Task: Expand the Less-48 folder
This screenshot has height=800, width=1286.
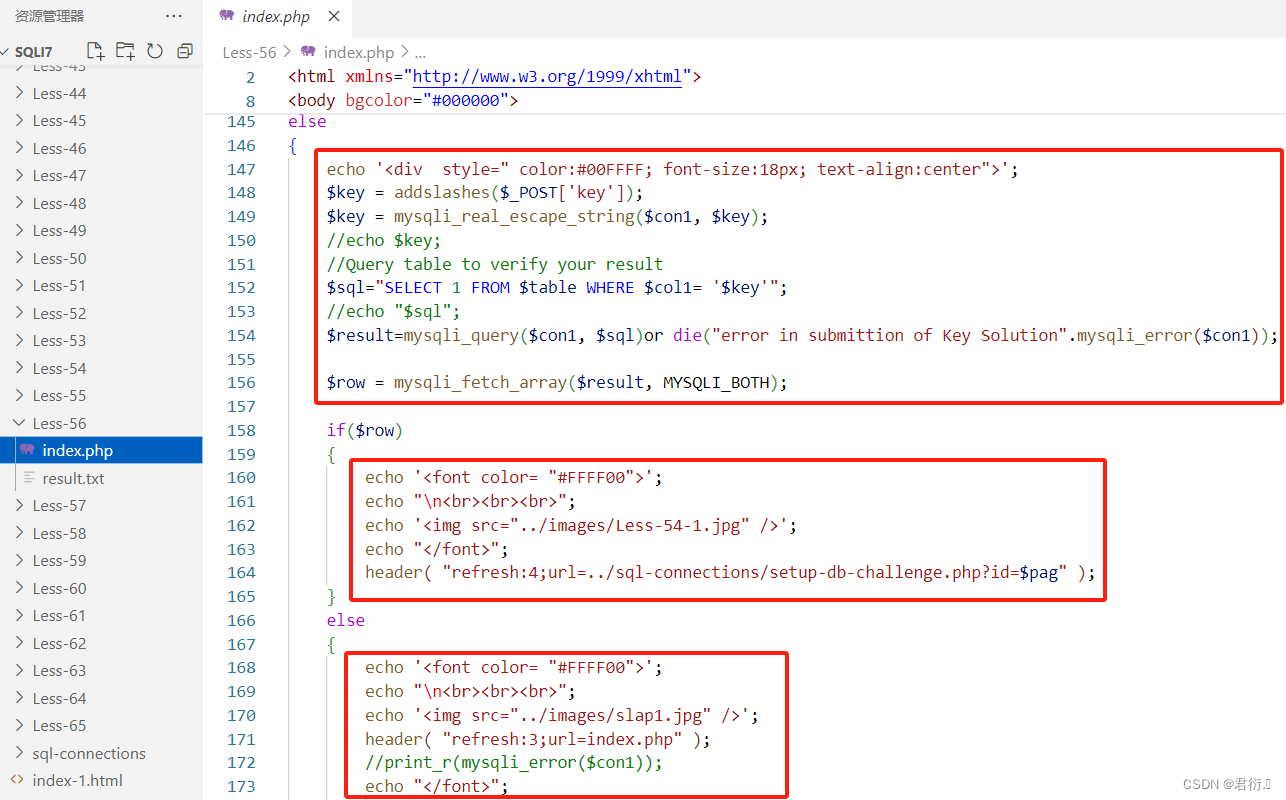Action: coord(101,203)
